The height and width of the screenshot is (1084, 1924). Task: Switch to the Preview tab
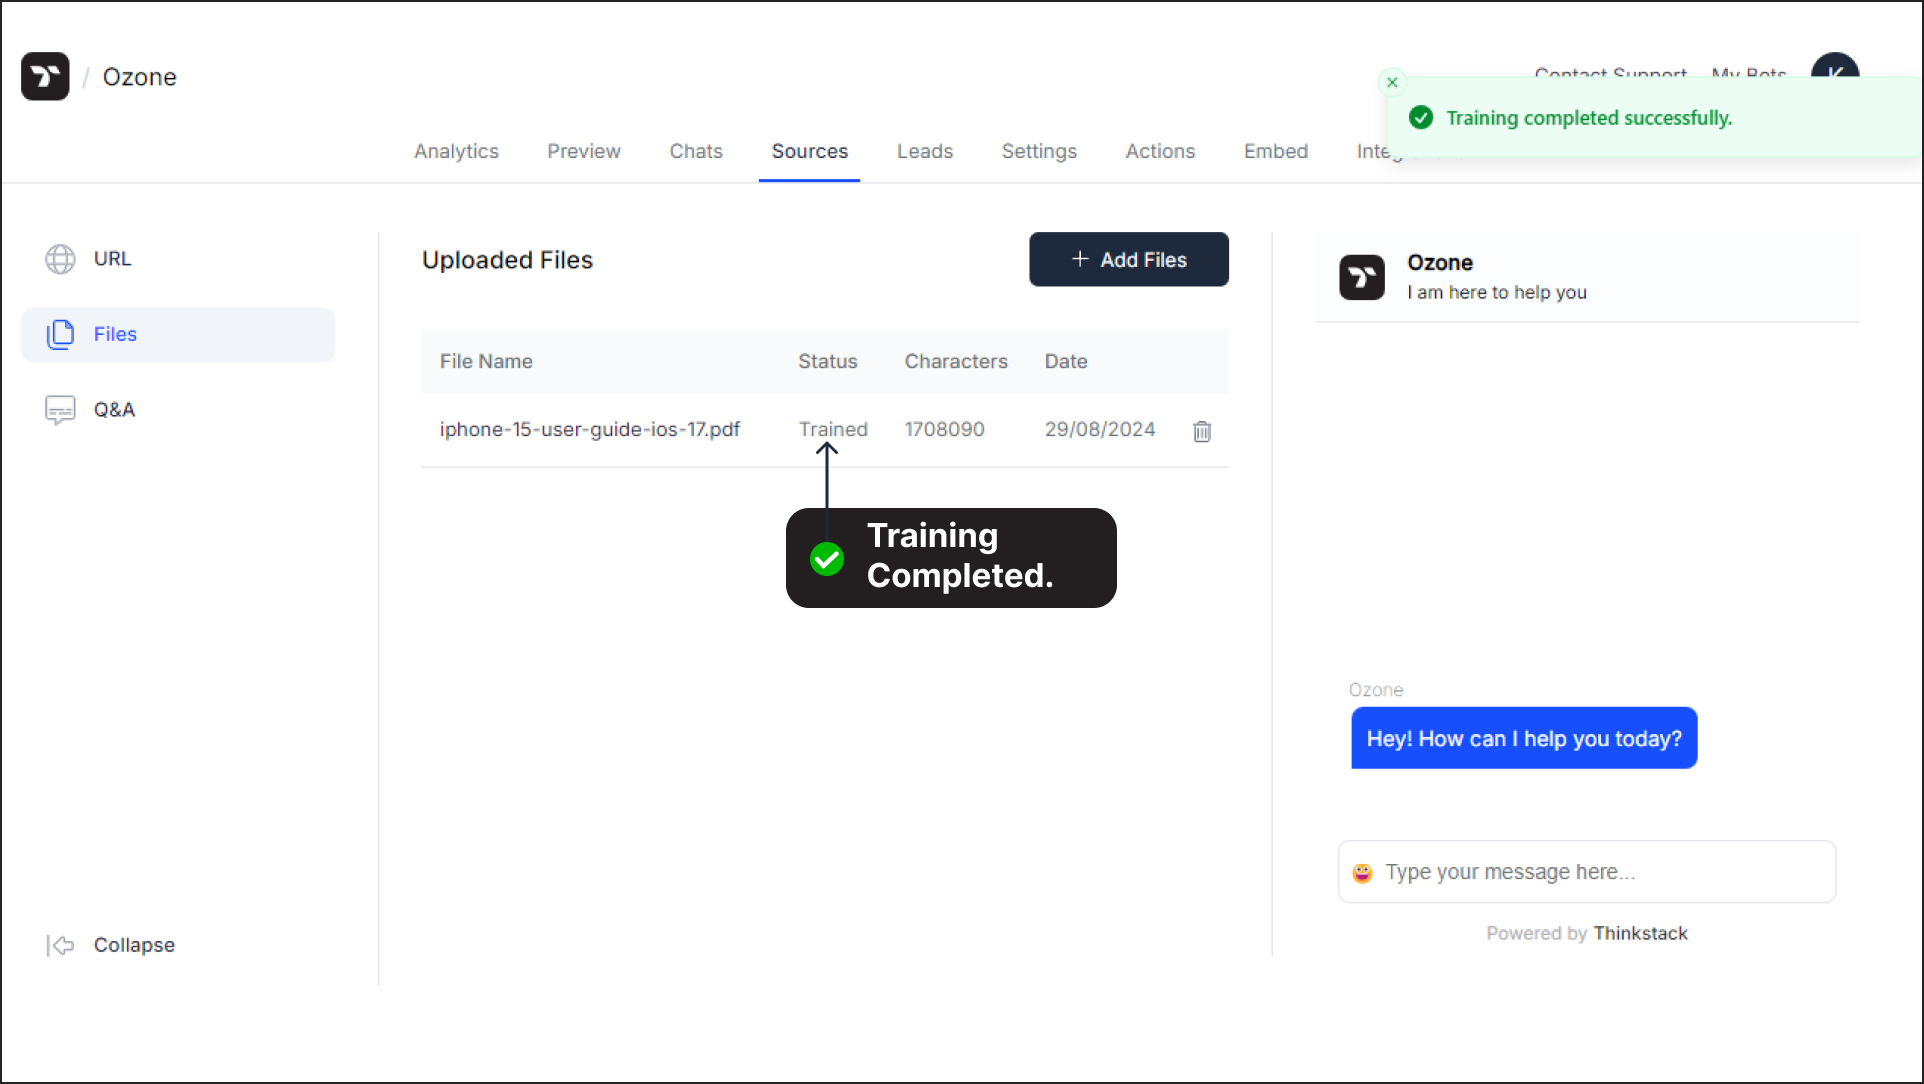pos(584,151)
